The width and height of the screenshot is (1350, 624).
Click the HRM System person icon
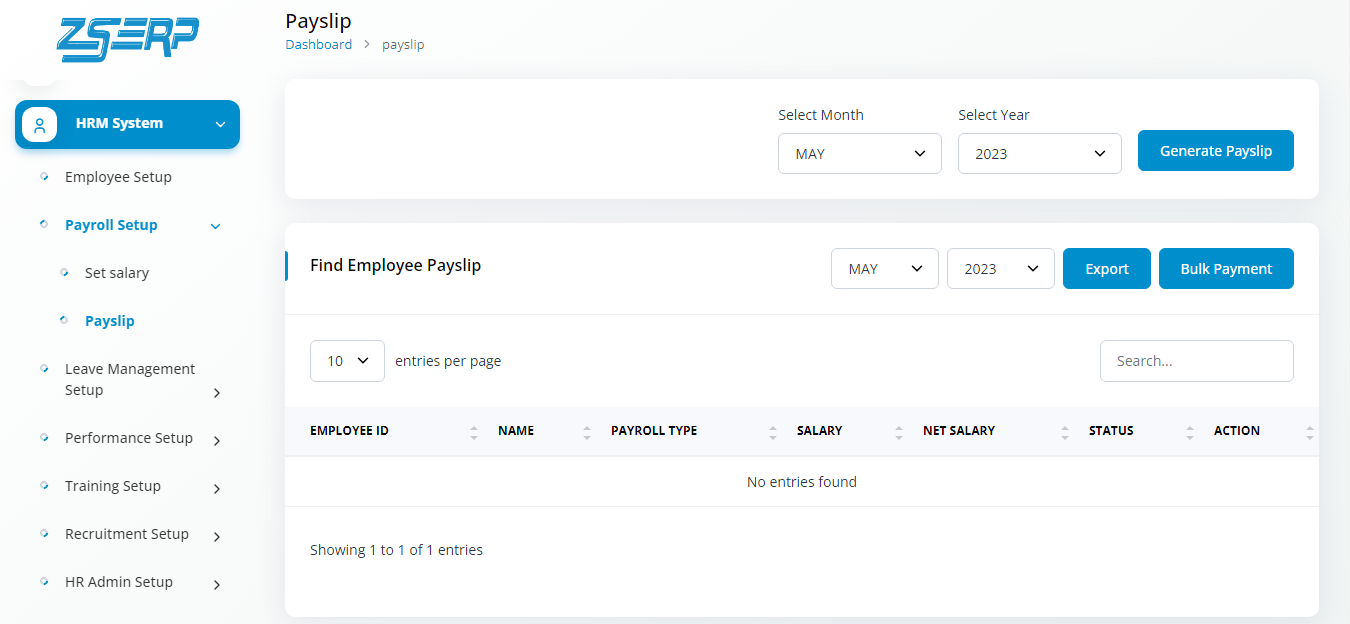point(40,125)
